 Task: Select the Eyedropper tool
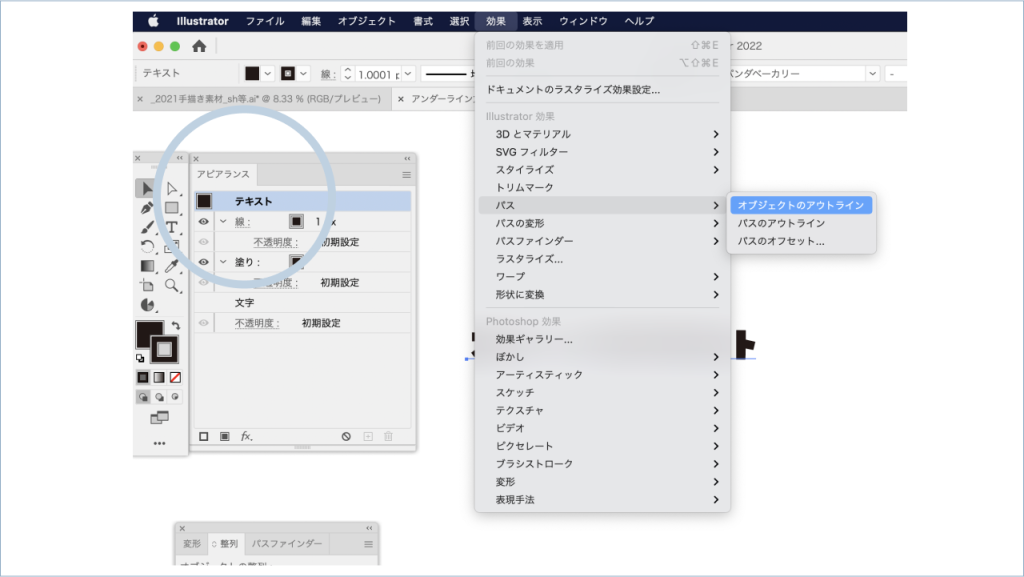point(172,266)
